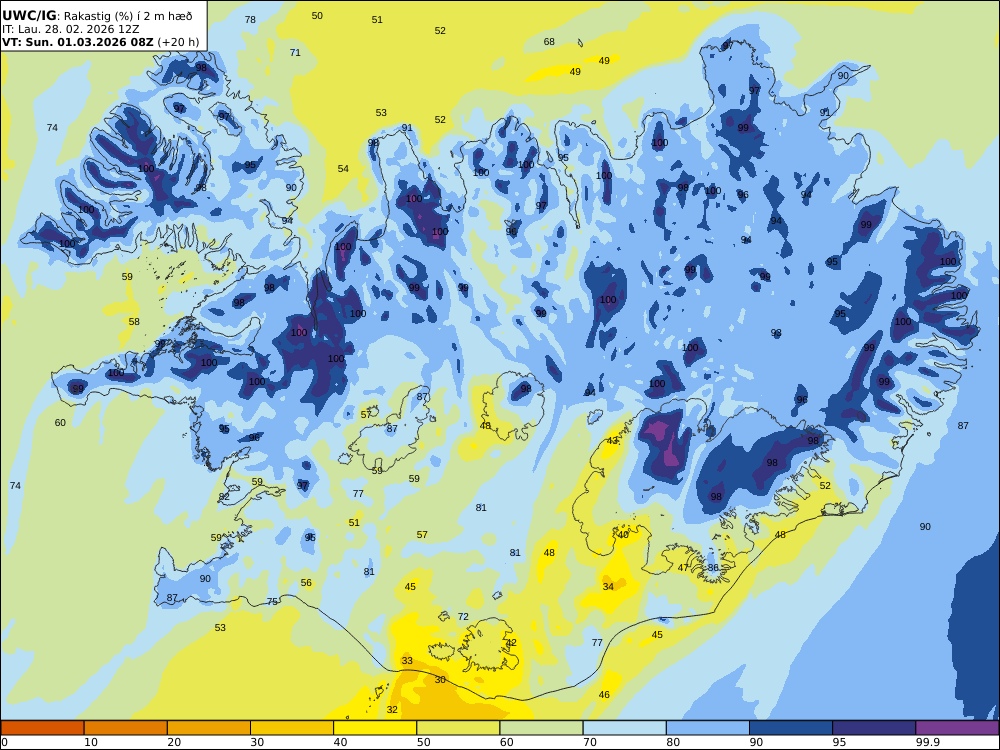The height and width of the screenshot is (750, 1000).
Task: Click the light blue 70–80 legend swatch
Action: click(x=624, y=728)
